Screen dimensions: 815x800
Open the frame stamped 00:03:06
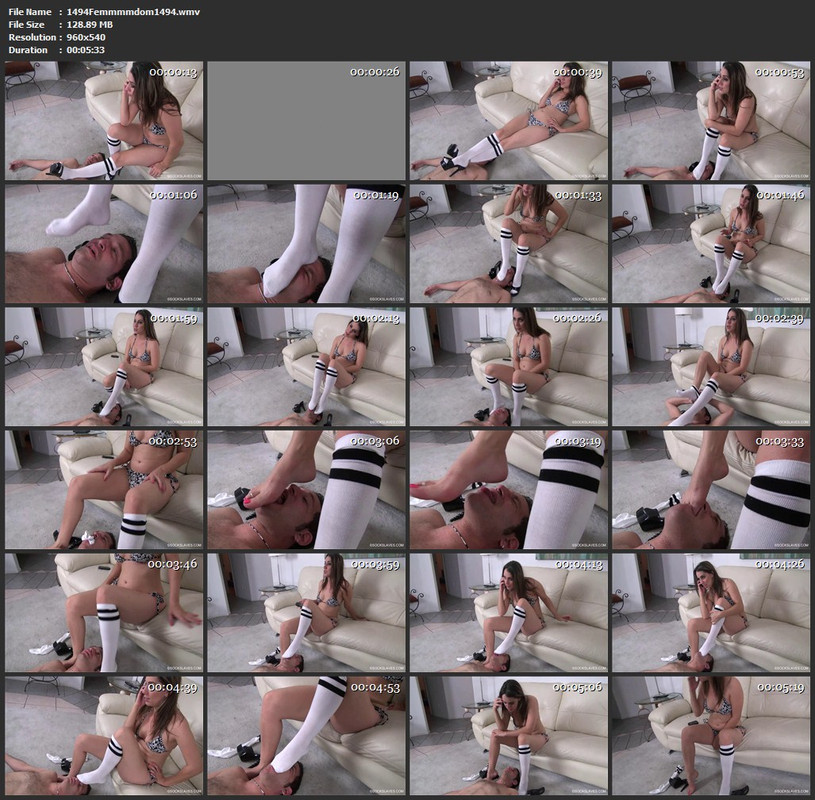click(x=306, y=490)
